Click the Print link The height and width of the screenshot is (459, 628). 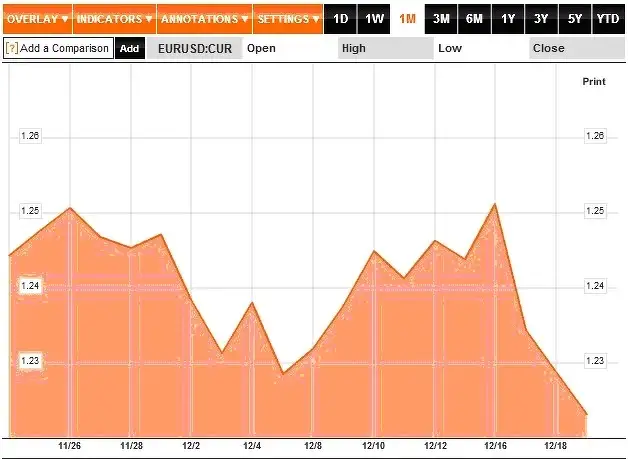tap(594, 82)
